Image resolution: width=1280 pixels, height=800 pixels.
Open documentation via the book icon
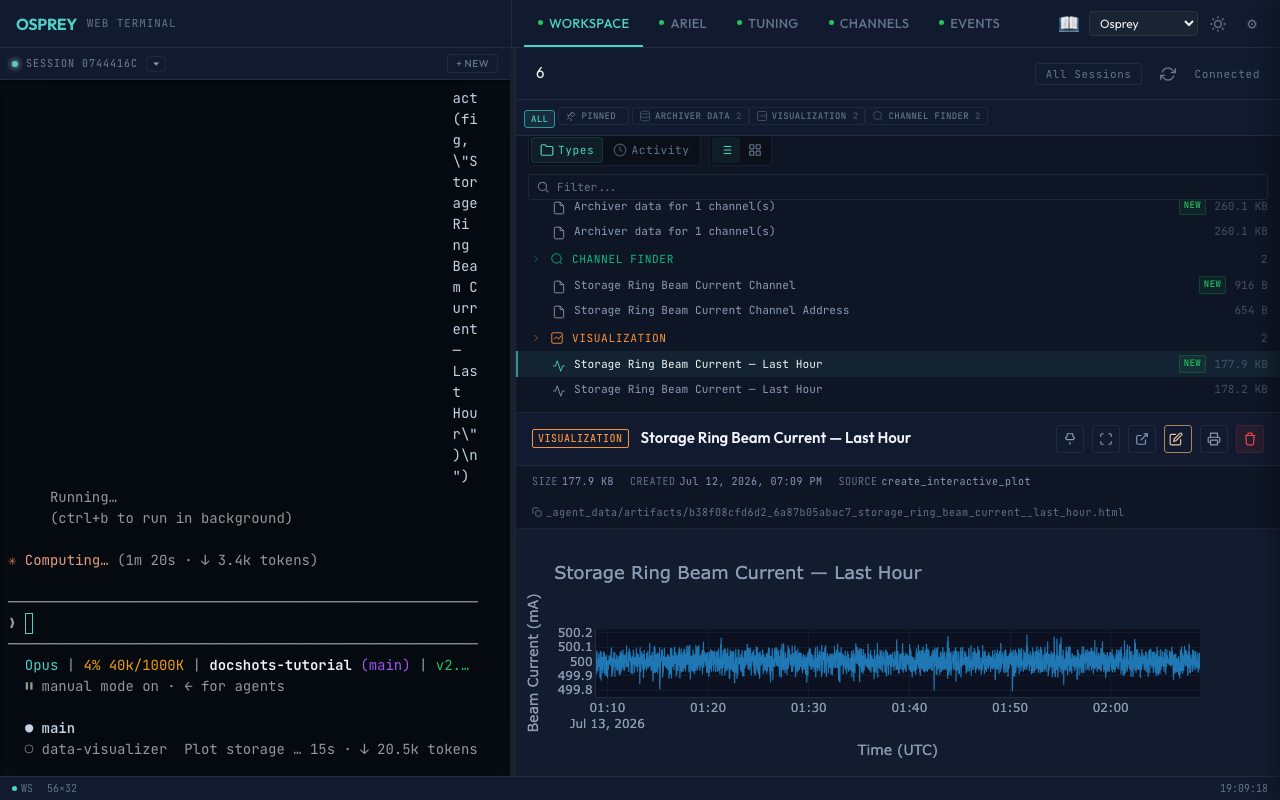pos(1069,23)
